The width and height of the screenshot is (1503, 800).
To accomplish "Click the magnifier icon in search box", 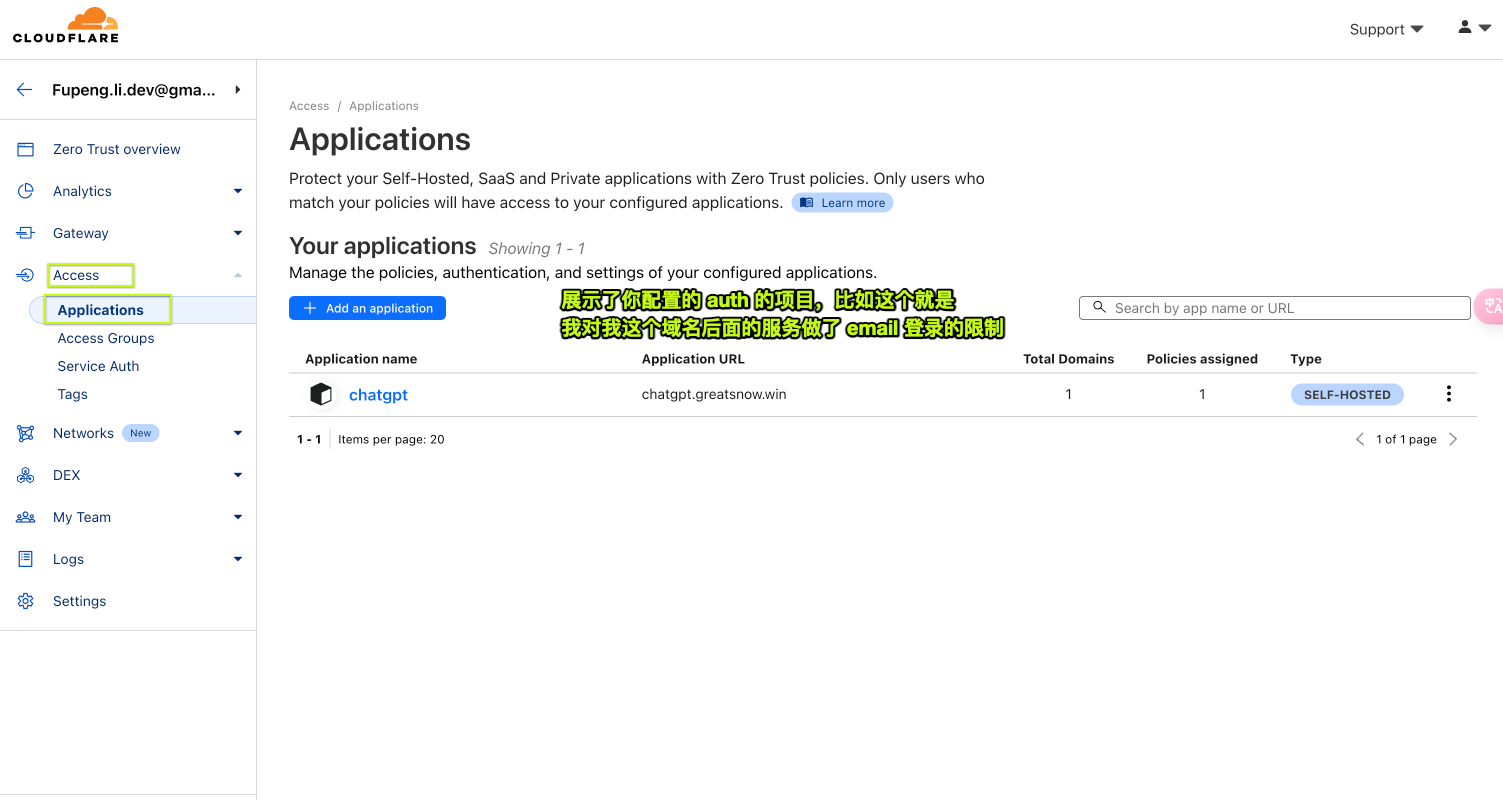I will tap(1099, 308).
